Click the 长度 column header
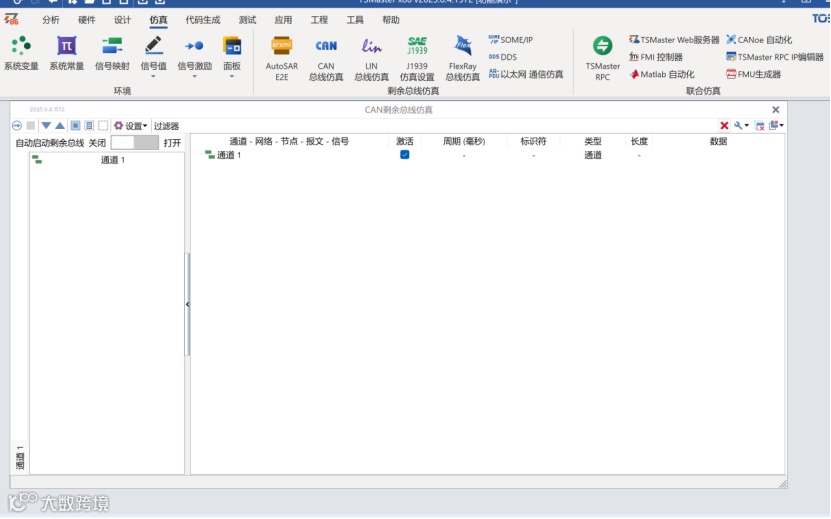 (x=639, y=141)
